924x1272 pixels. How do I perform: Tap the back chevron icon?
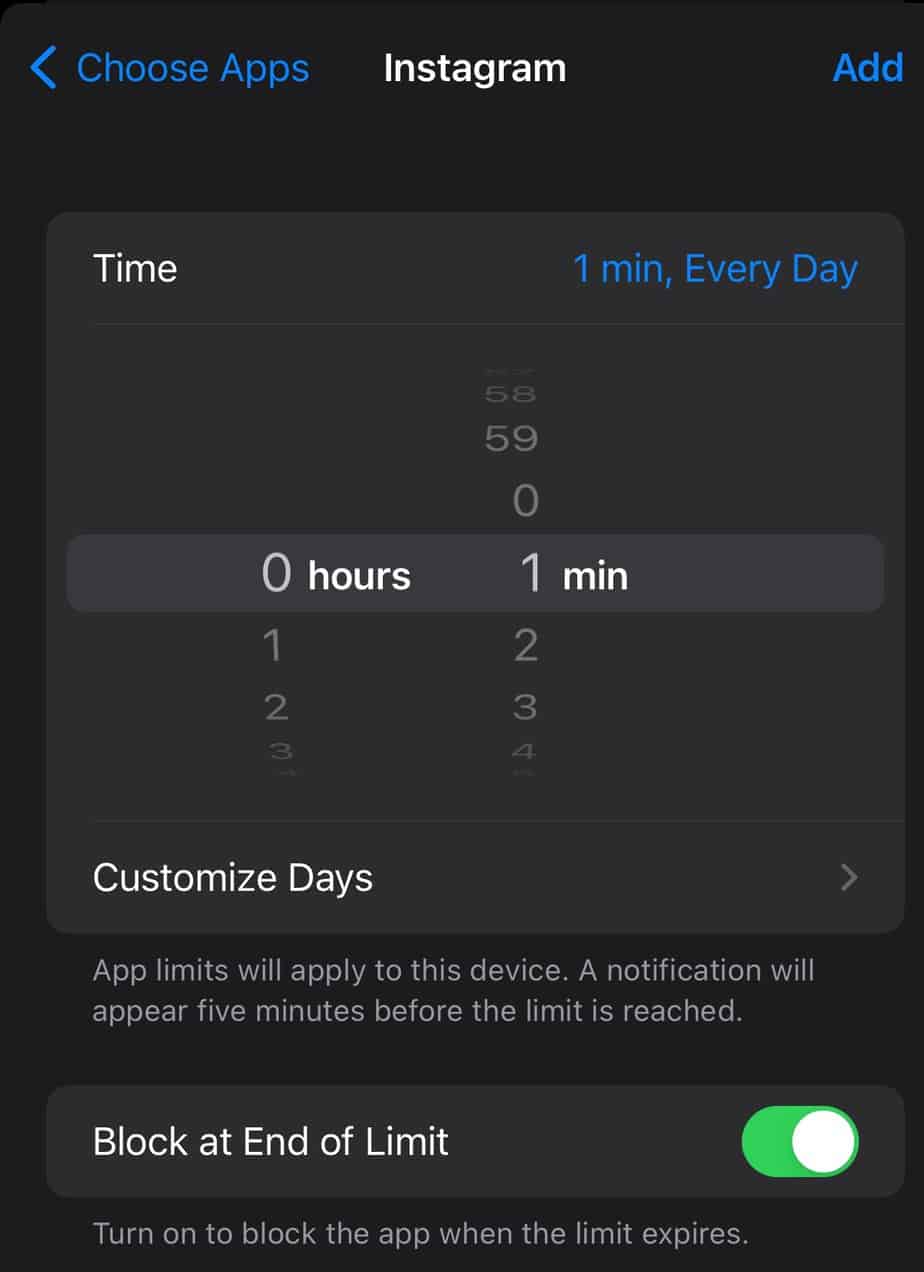[x=43, y=68]
